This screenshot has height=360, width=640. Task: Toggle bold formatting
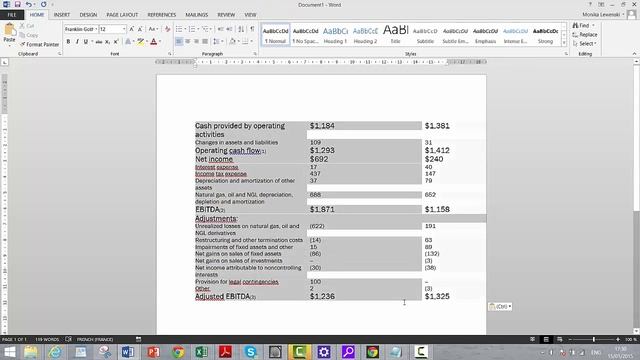pos(68,42)
